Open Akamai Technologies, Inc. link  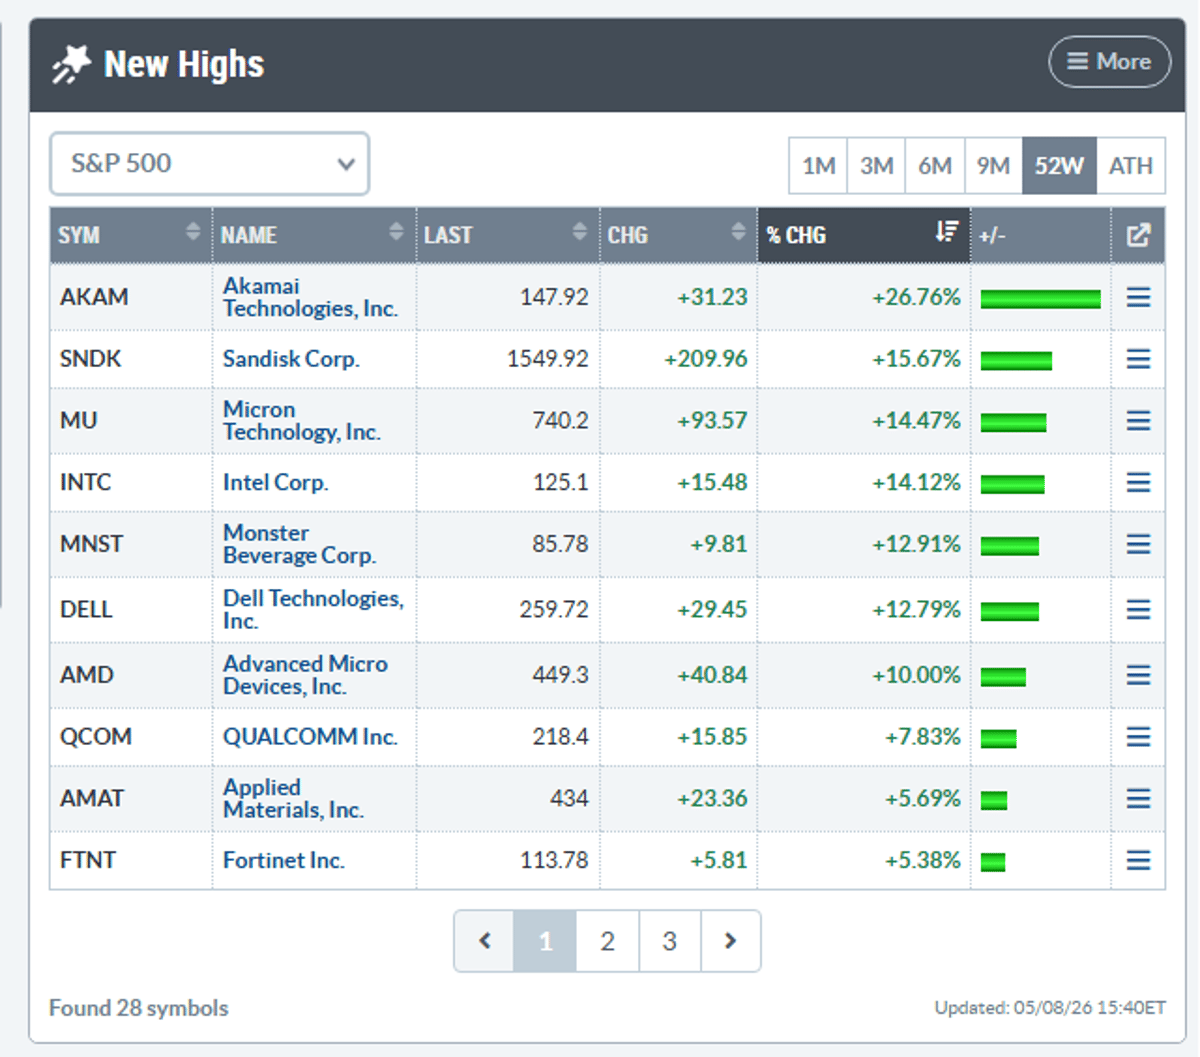pos(310,297)
